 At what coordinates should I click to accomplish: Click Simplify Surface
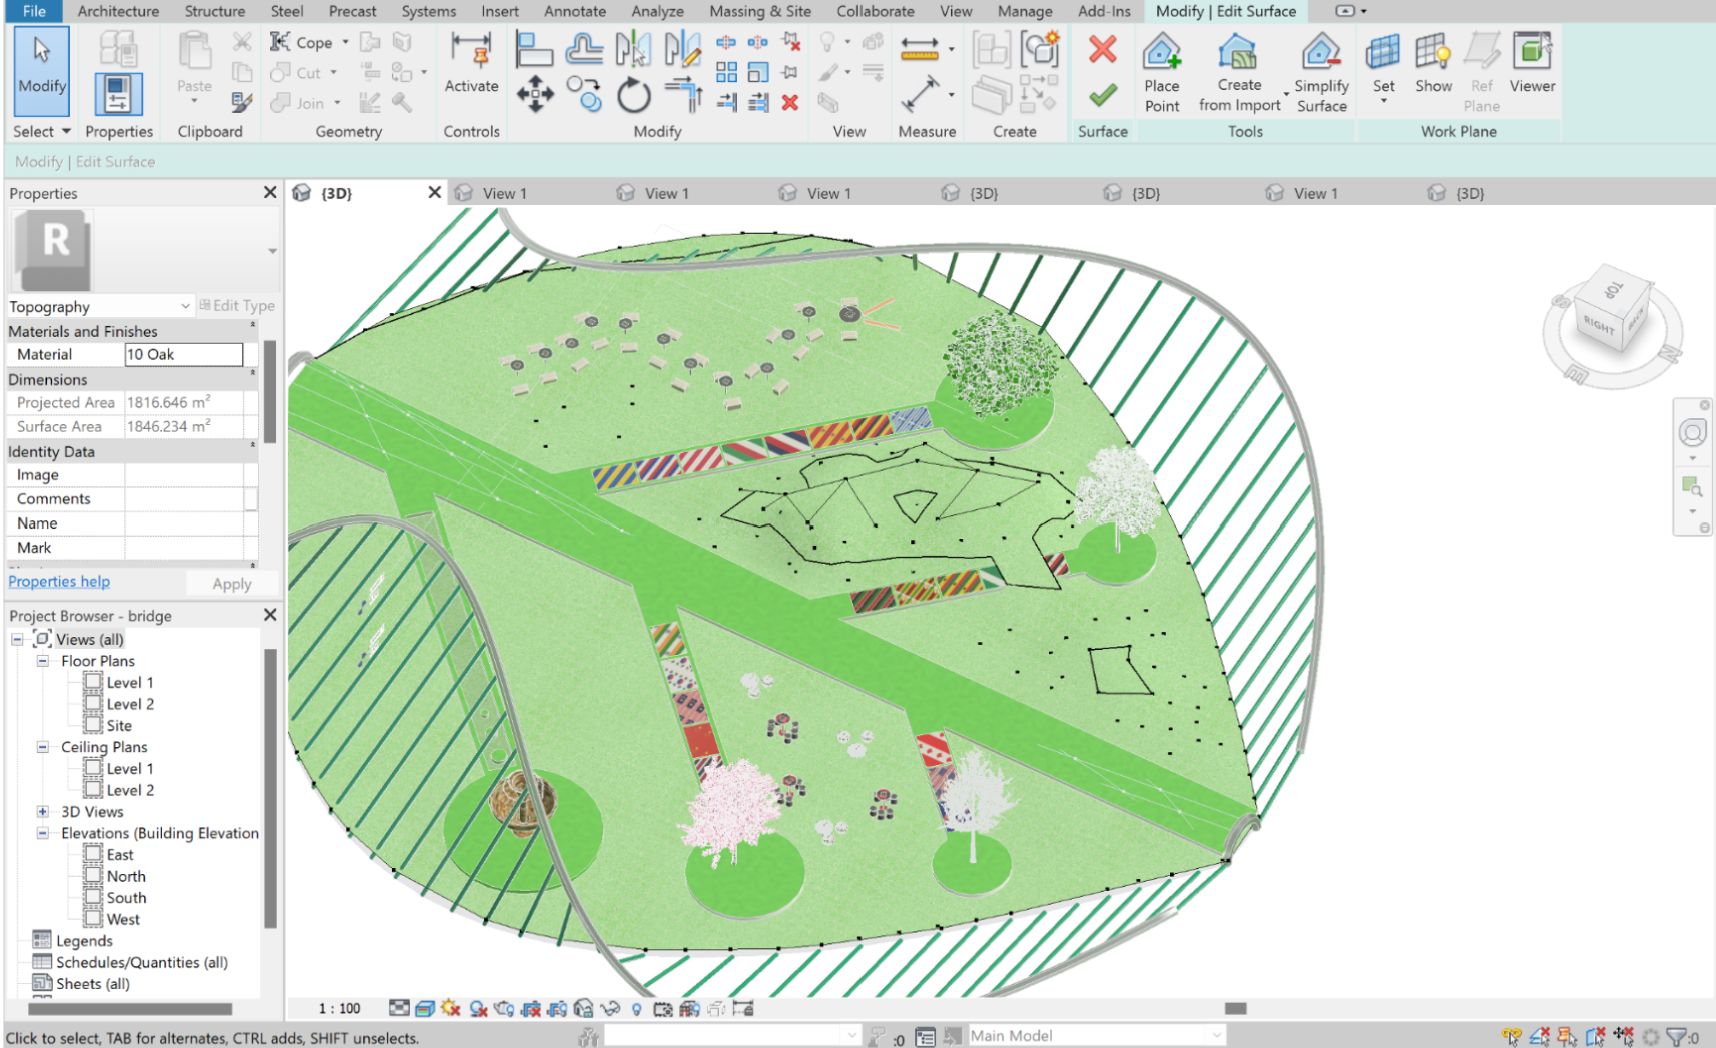[x=1321, y=72]
